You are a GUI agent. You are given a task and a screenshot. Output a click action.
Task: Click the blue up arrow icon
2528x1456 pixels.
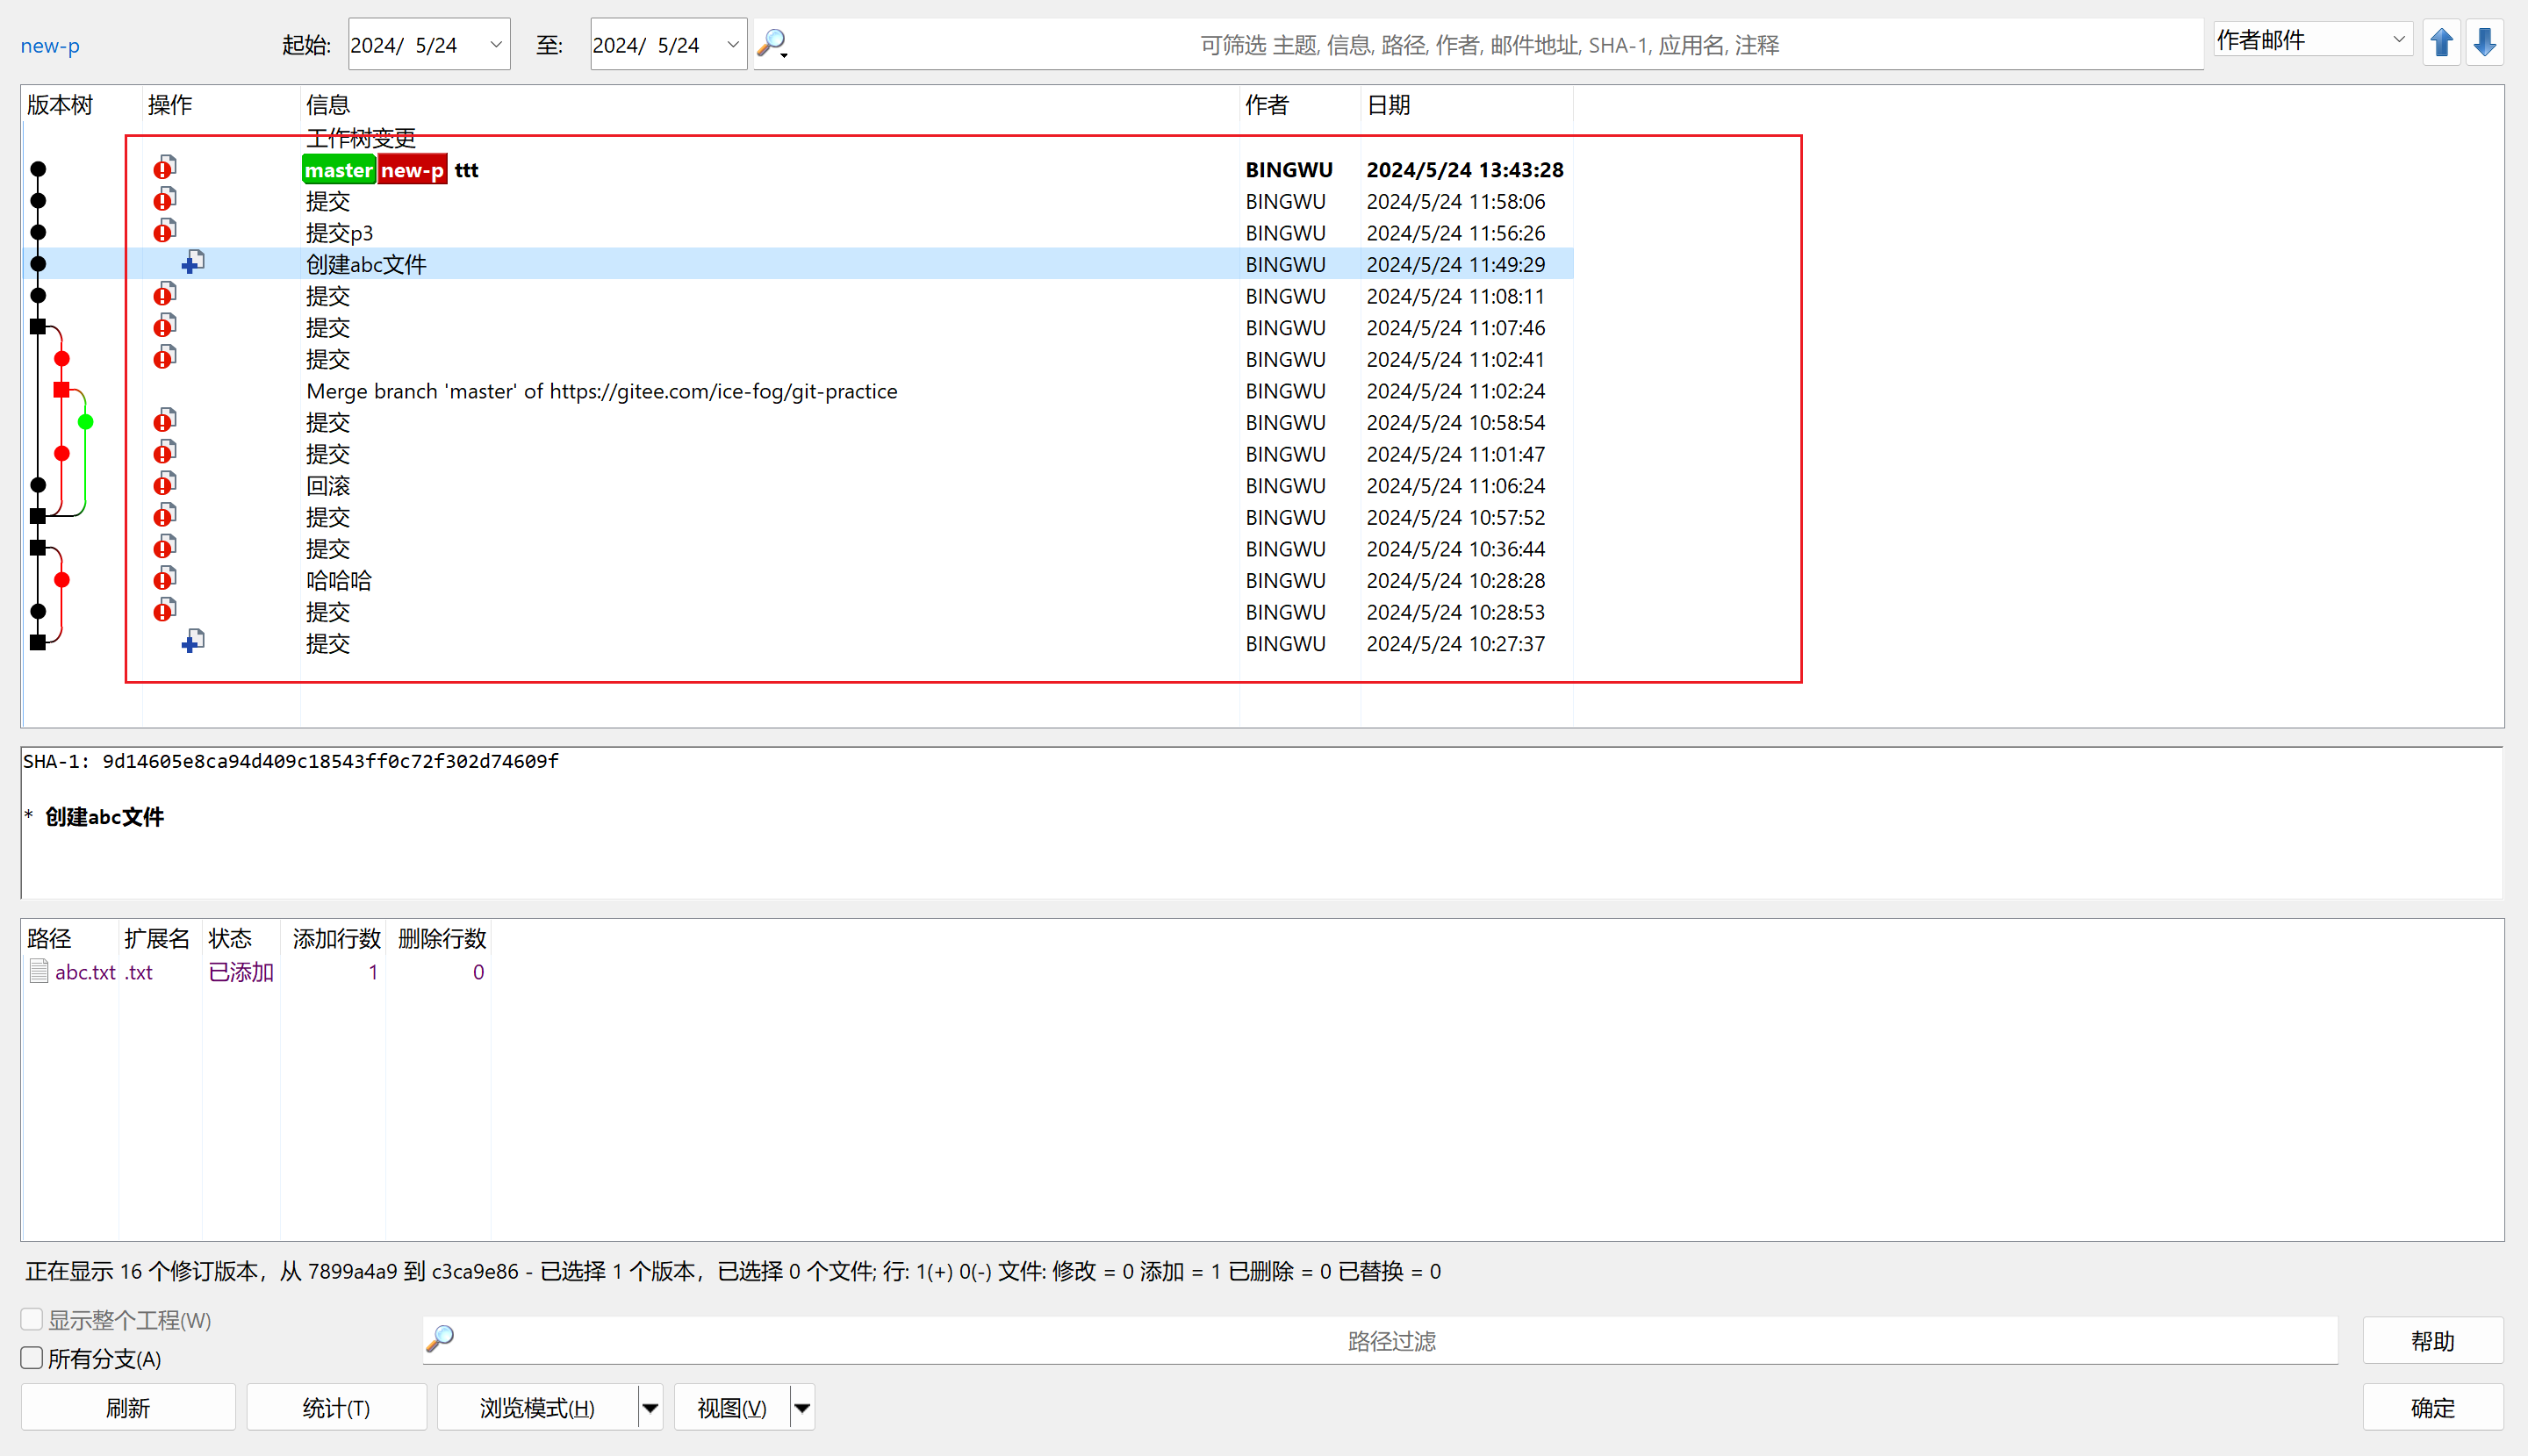2441,43
